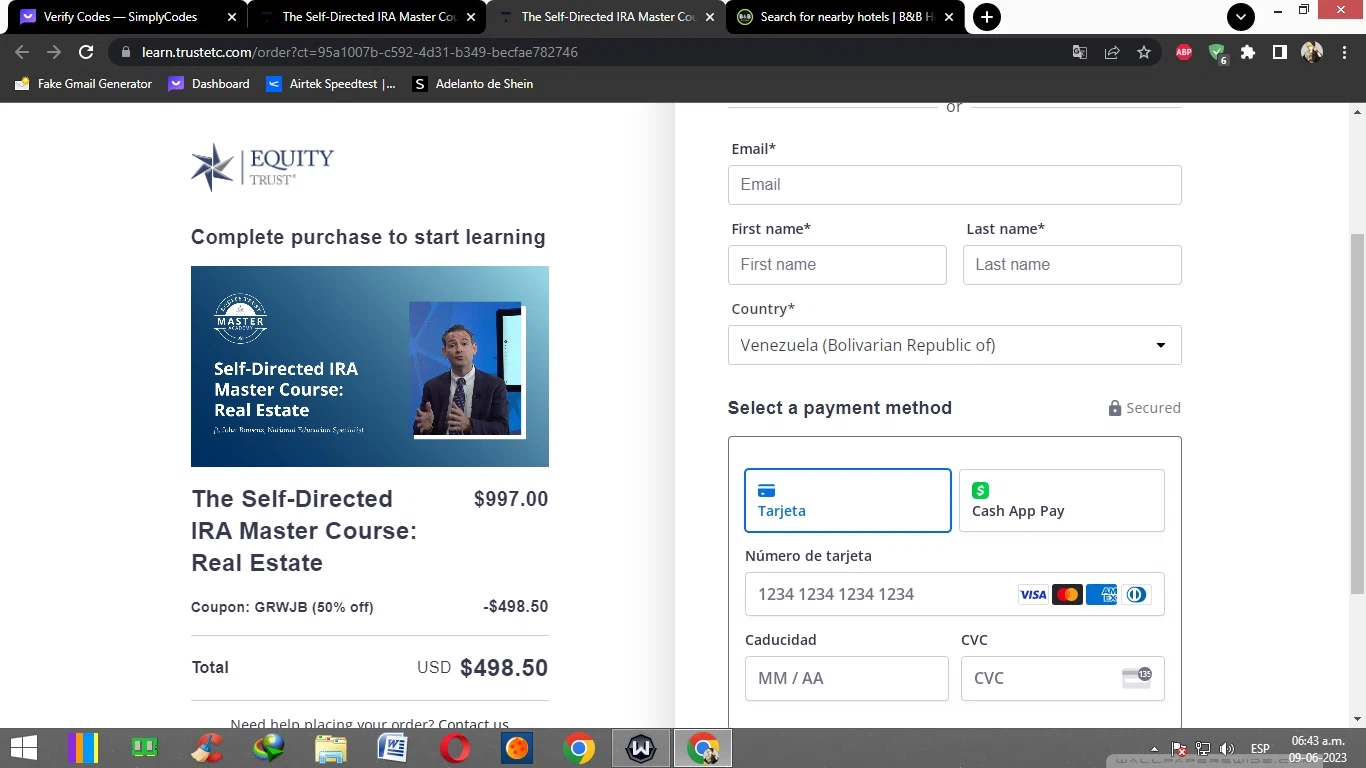The height and width of the screenshot is (768, 1366).
Task: Click the Mastercard brand icon
Action: (1067, 595)
